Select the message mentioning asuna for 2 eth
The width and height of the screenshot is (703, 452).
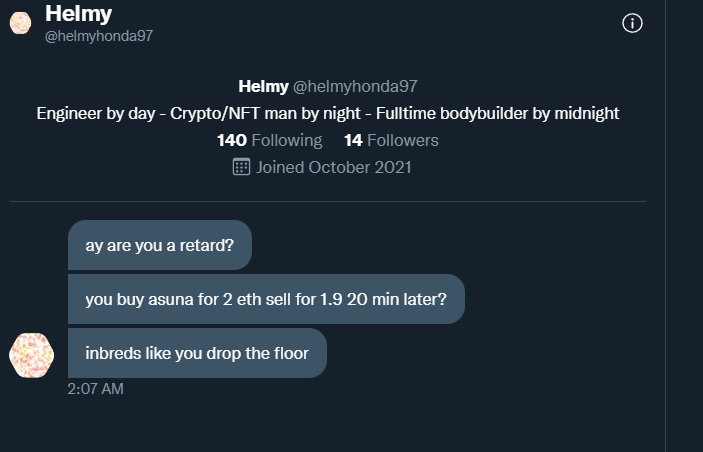point(266,299)
